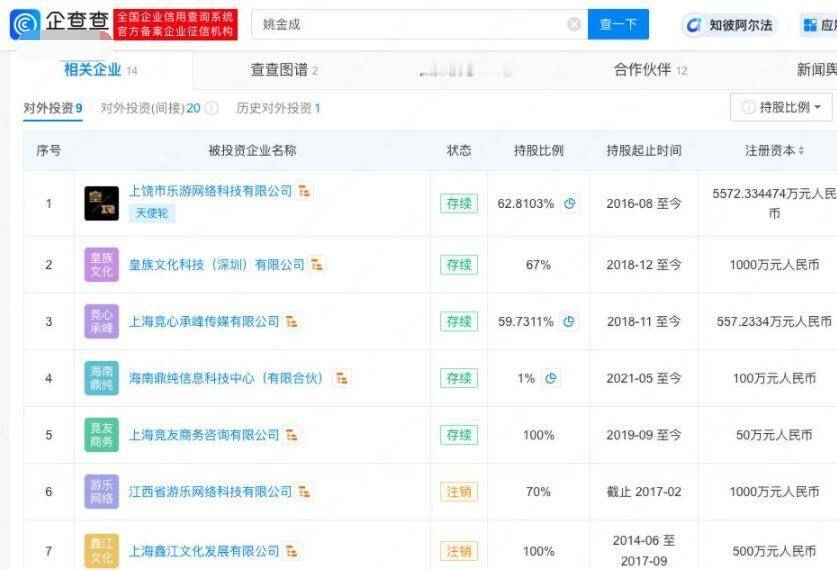The height and width of the screenshot is (570, 837).
Task: Click 注销 status of 江西省游乐网络科技
Action: point(459,492)
